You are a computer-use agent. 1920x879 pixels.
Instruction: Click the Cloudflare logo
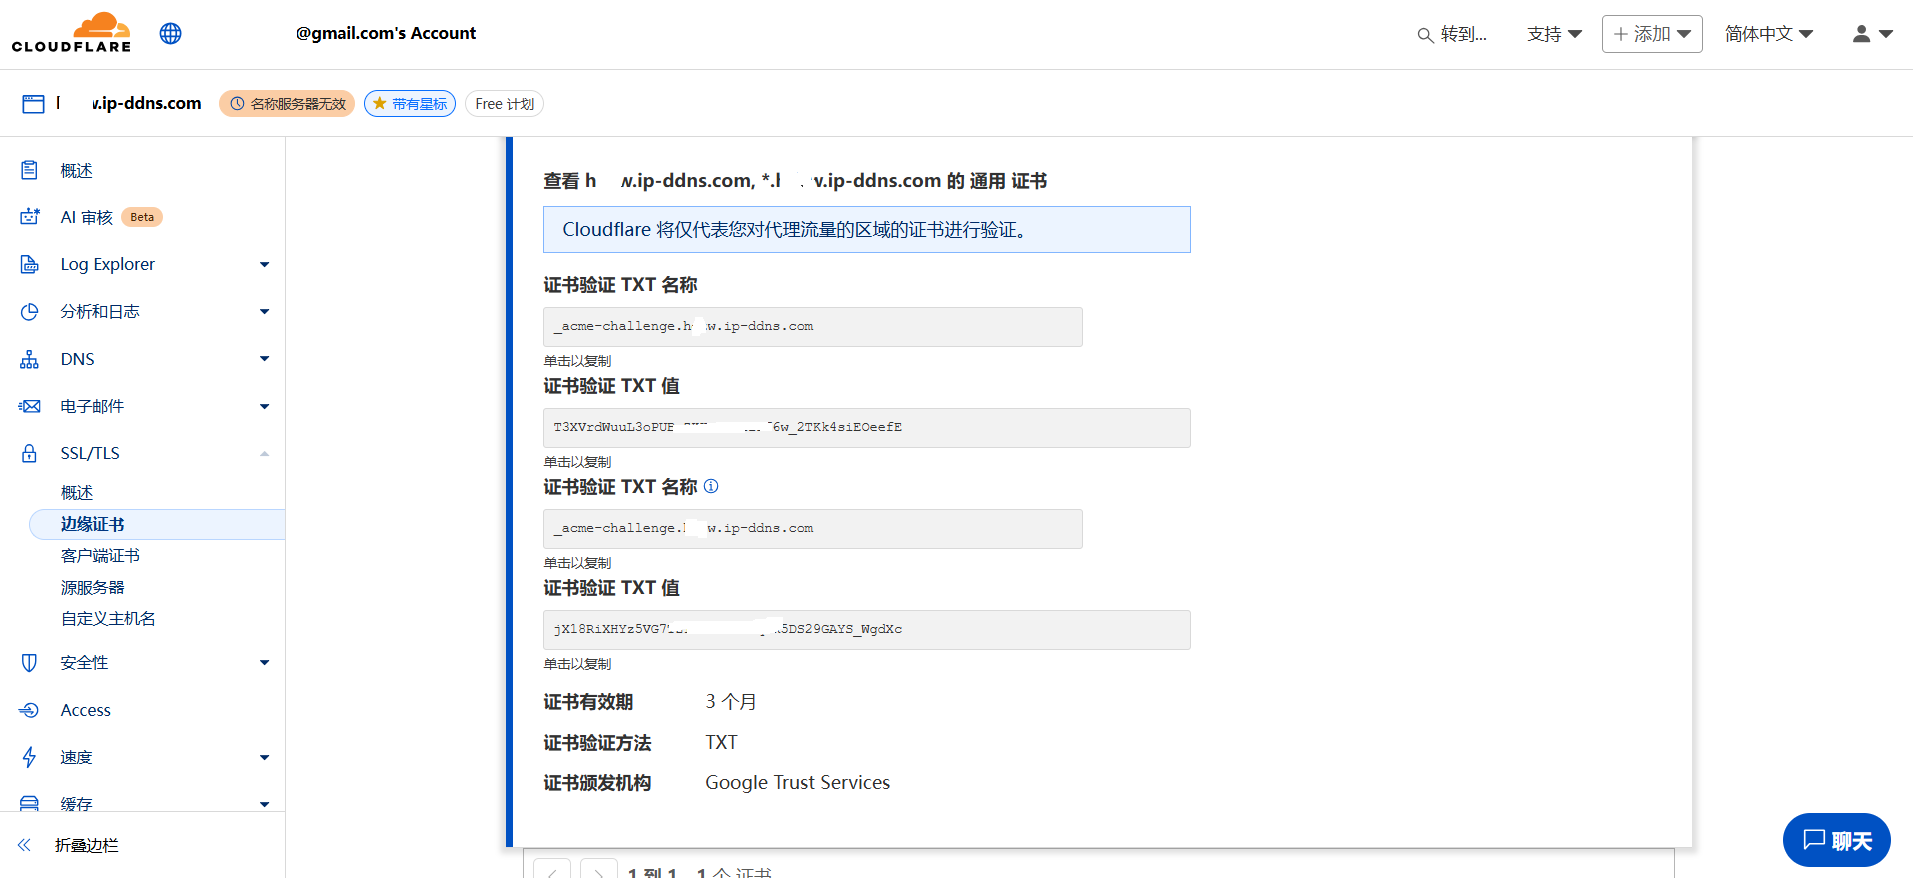[x=71, y=33]
